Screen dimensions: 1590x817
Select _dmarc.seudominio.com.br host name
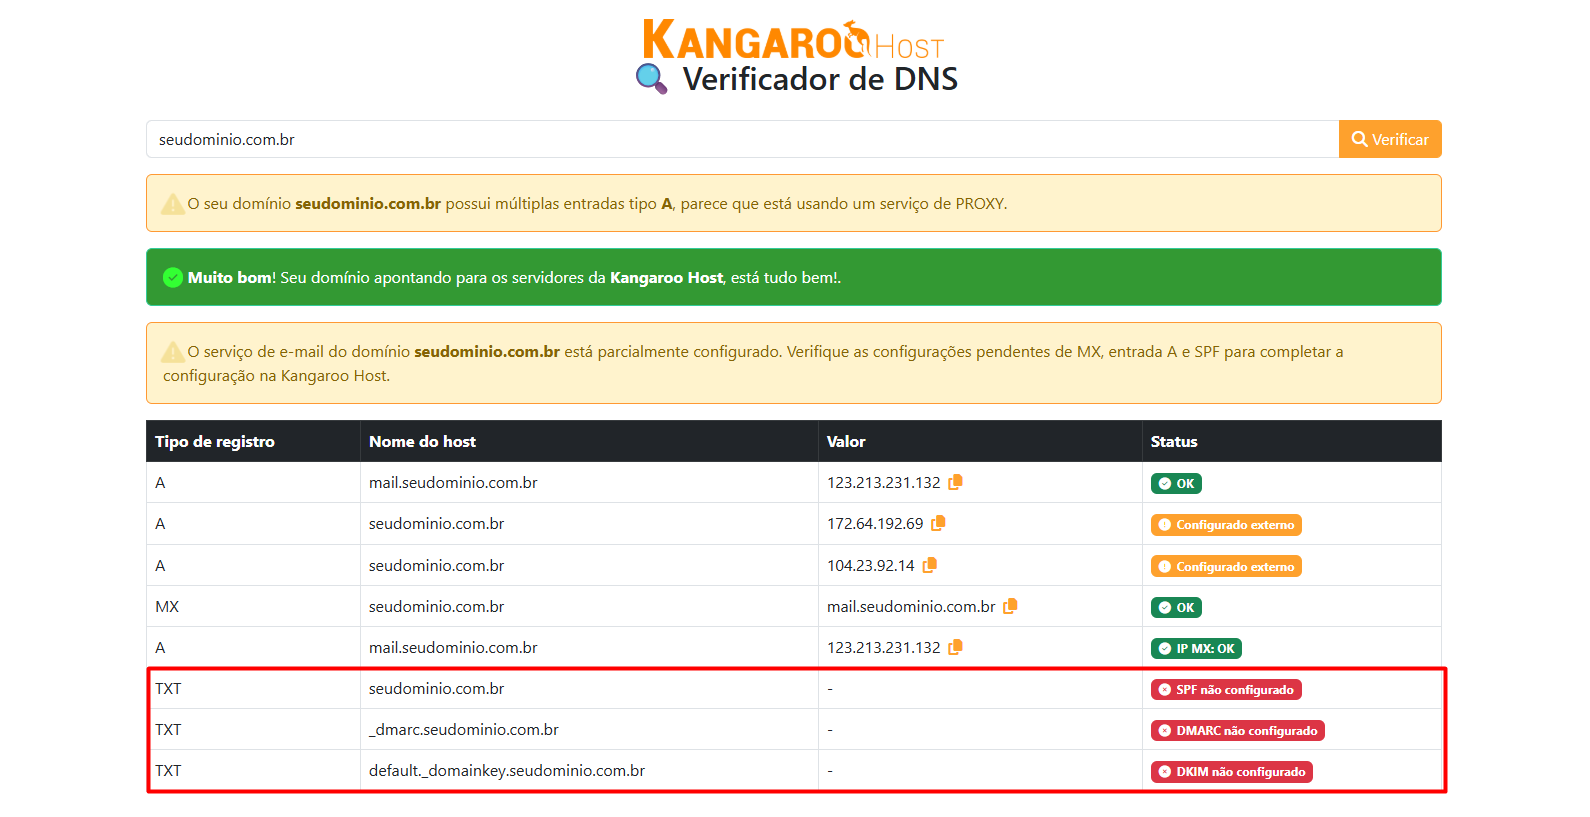click(x=464, y=729)
